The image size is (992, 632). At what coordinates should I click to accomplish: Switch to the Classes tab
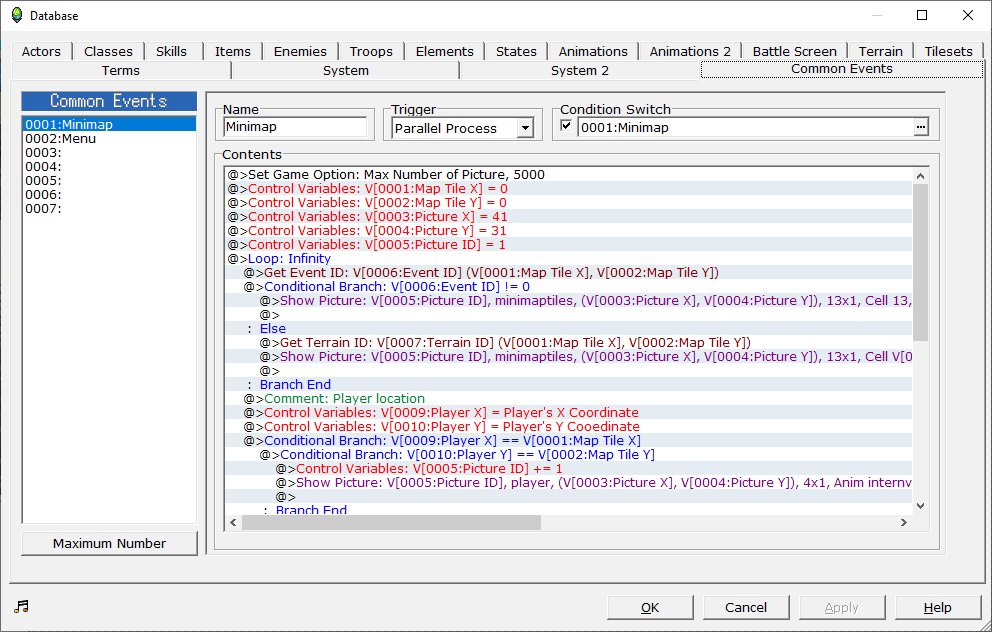(x=108, y=51)
